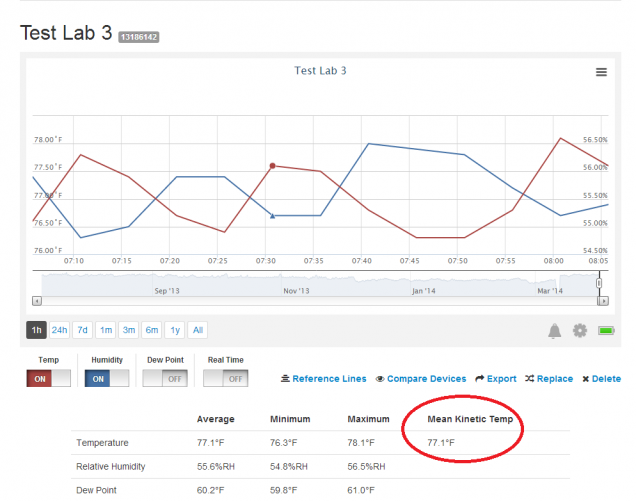This screenshot has height=501, width=636.
Task: Click the Reference Lines icon
Action: [285, 378]
